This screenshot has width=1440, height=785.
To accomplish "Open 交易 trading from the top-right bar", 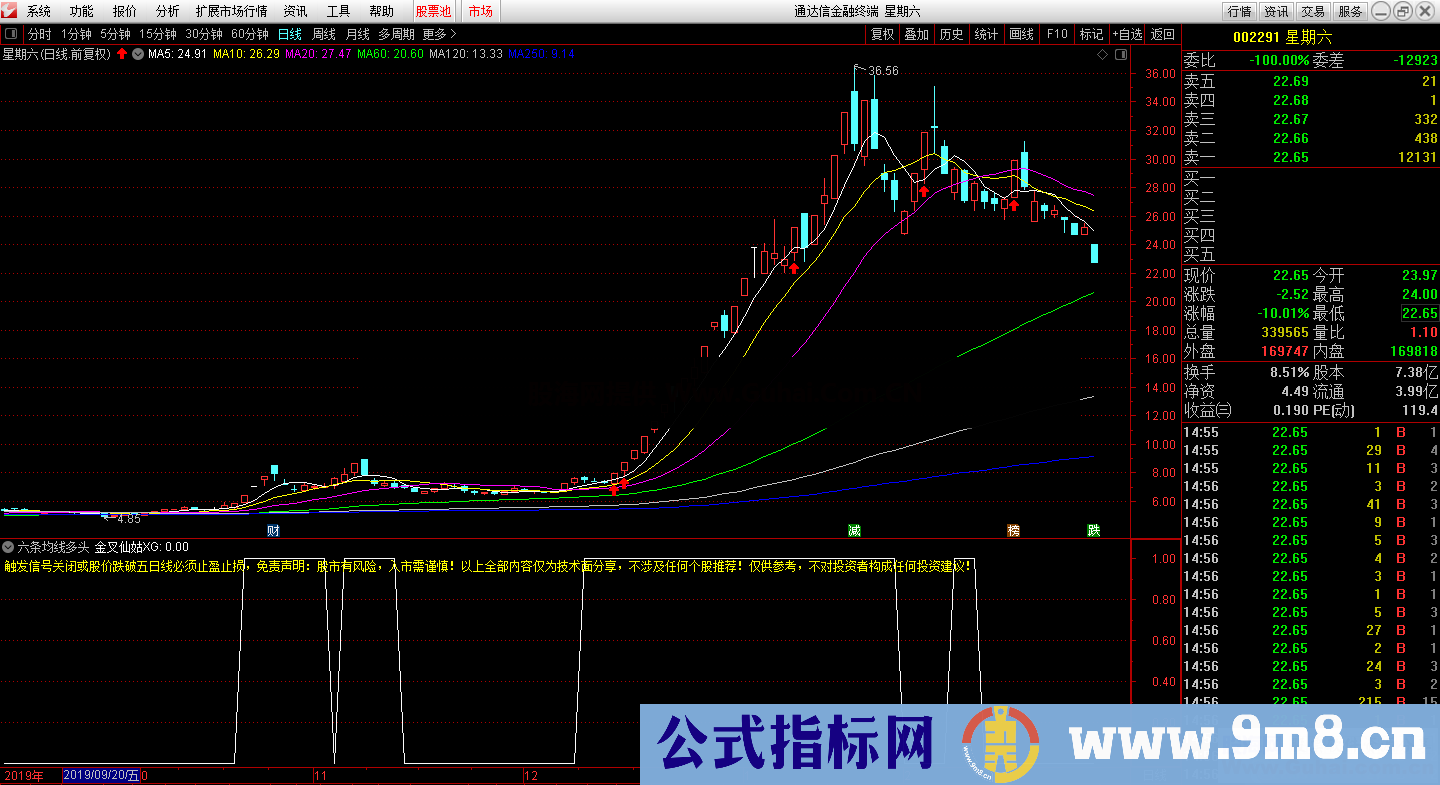I will (x=1313, y=11).
